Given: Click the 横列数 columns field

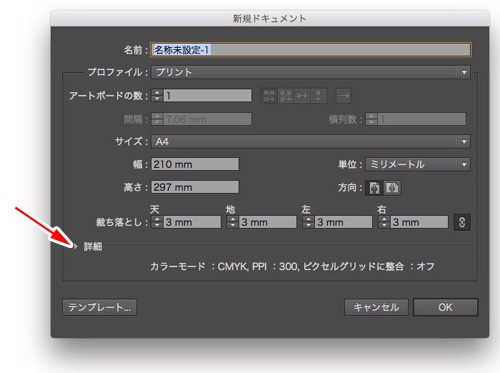Looking at the screenshot, I should tap(422, 119).
